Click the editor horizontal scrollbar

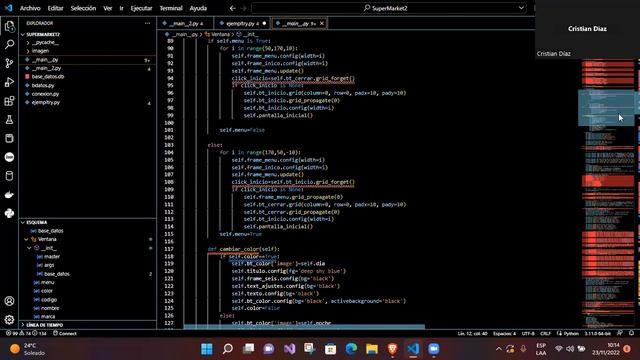(x=304, y=327)
